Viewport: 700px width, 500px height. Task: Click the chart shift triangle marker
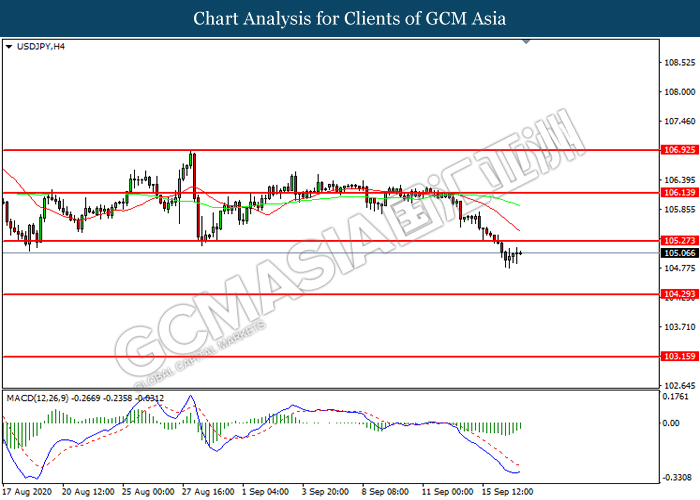[x=526, y=42]
